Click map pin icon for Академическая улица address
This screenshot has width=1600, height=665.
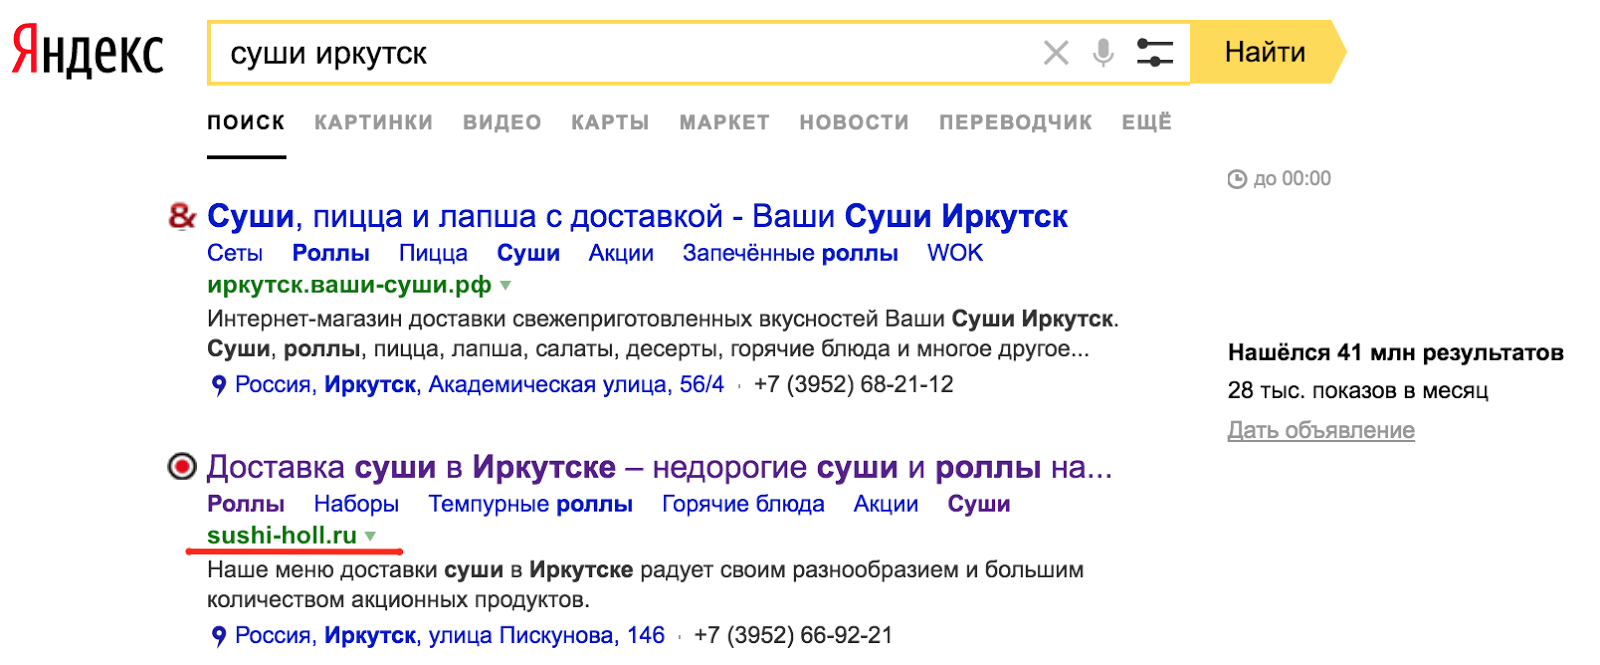coord(219,385)
